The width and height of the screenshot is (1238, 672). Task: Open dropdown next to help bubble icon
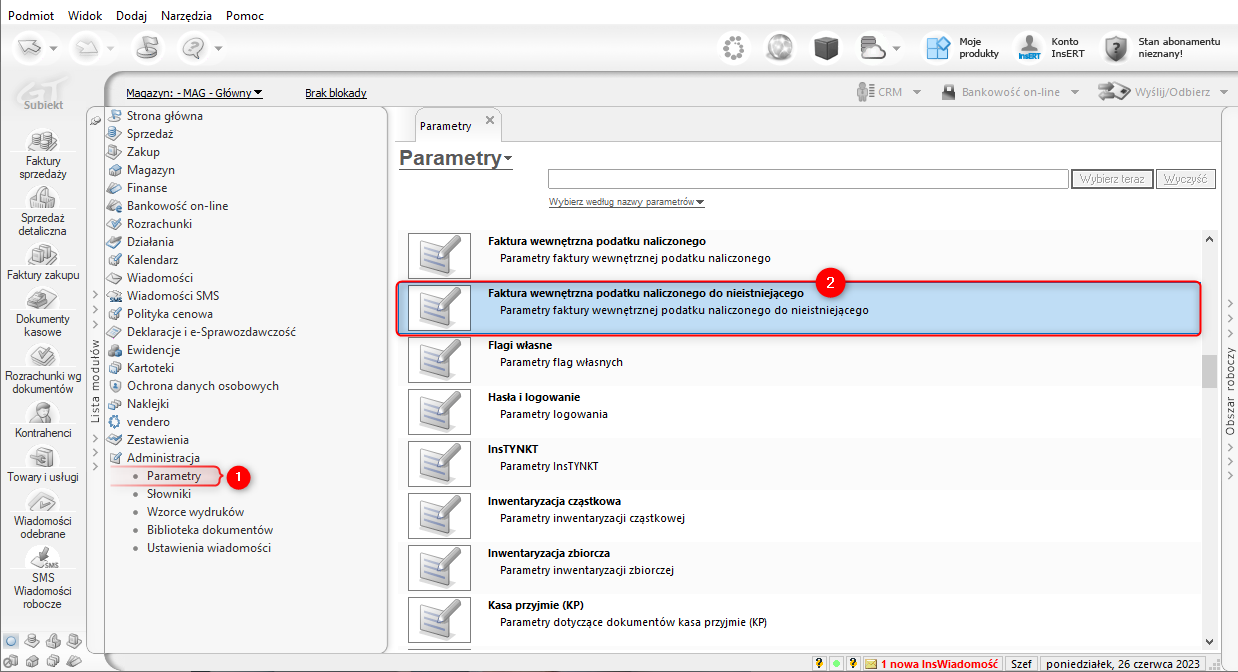[x=219, y=48]
